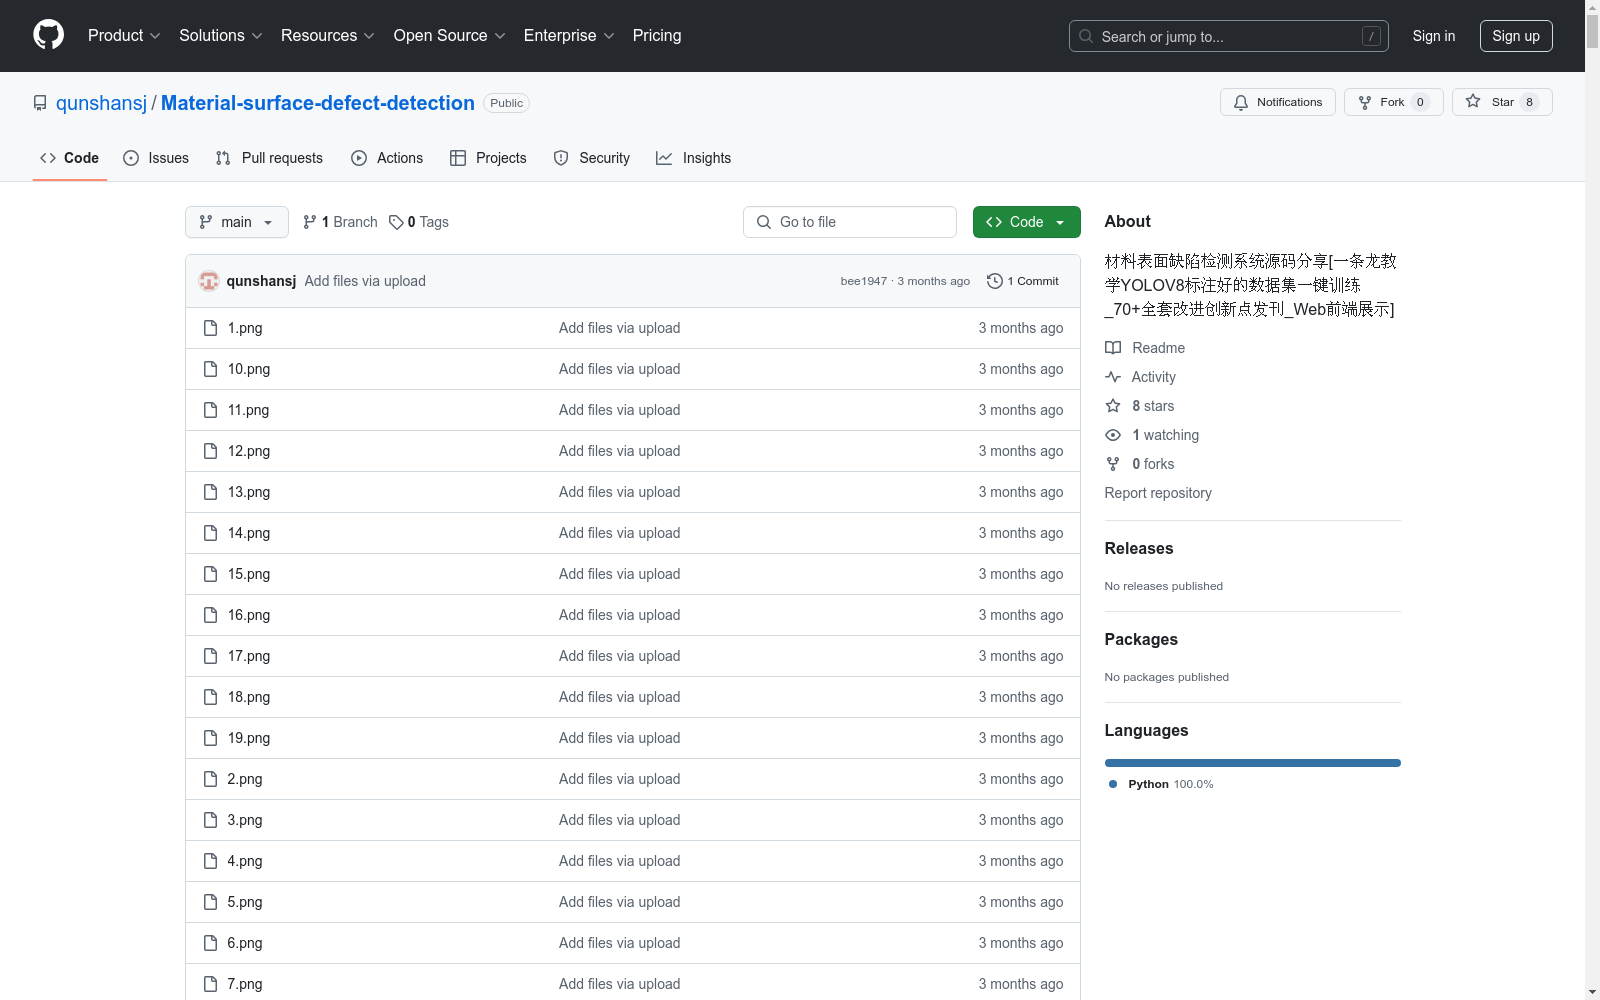Screen dimensions: 1600x1000
Task: Click the search magnifier in Go to file
Action: [x=764, y=222]
